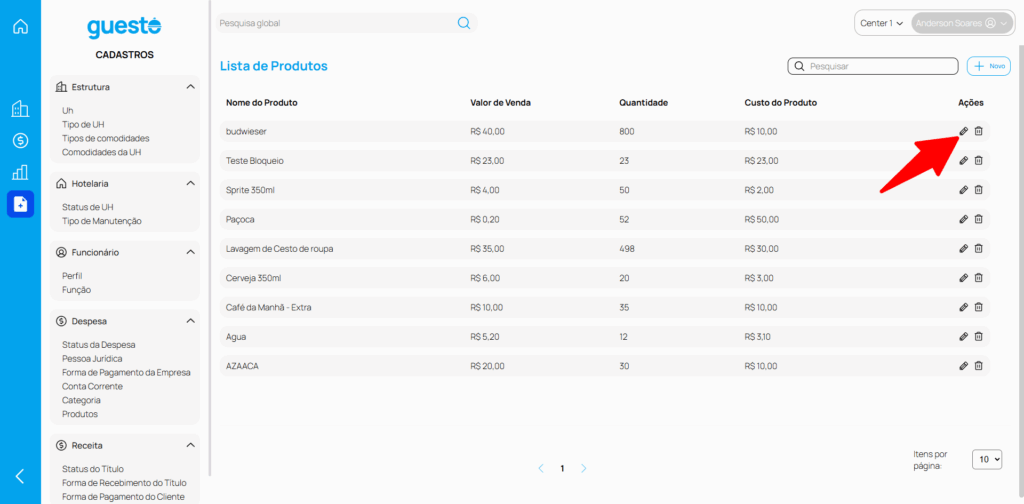Click the edit pencil for budwieser

click(964, 131)
